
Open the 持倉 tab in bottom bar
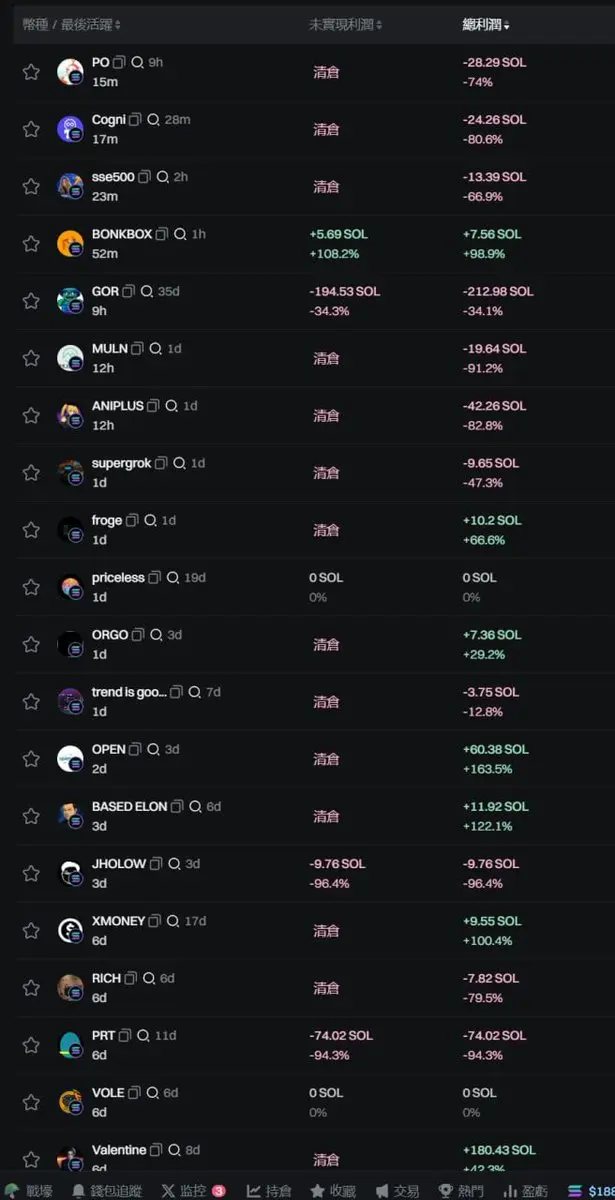269,1191
